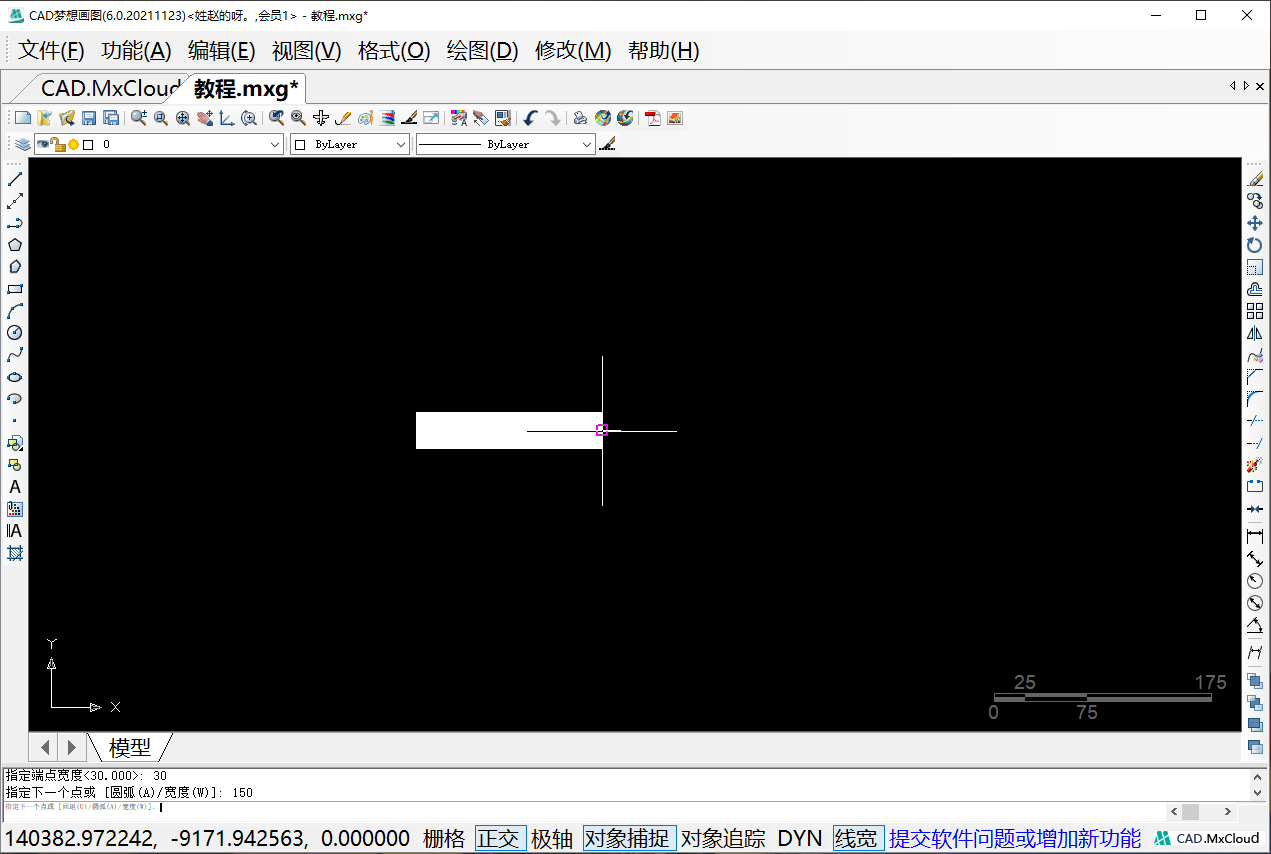Open the Array tool
Screen dimensions: 1271x854
click(1255, 311)
